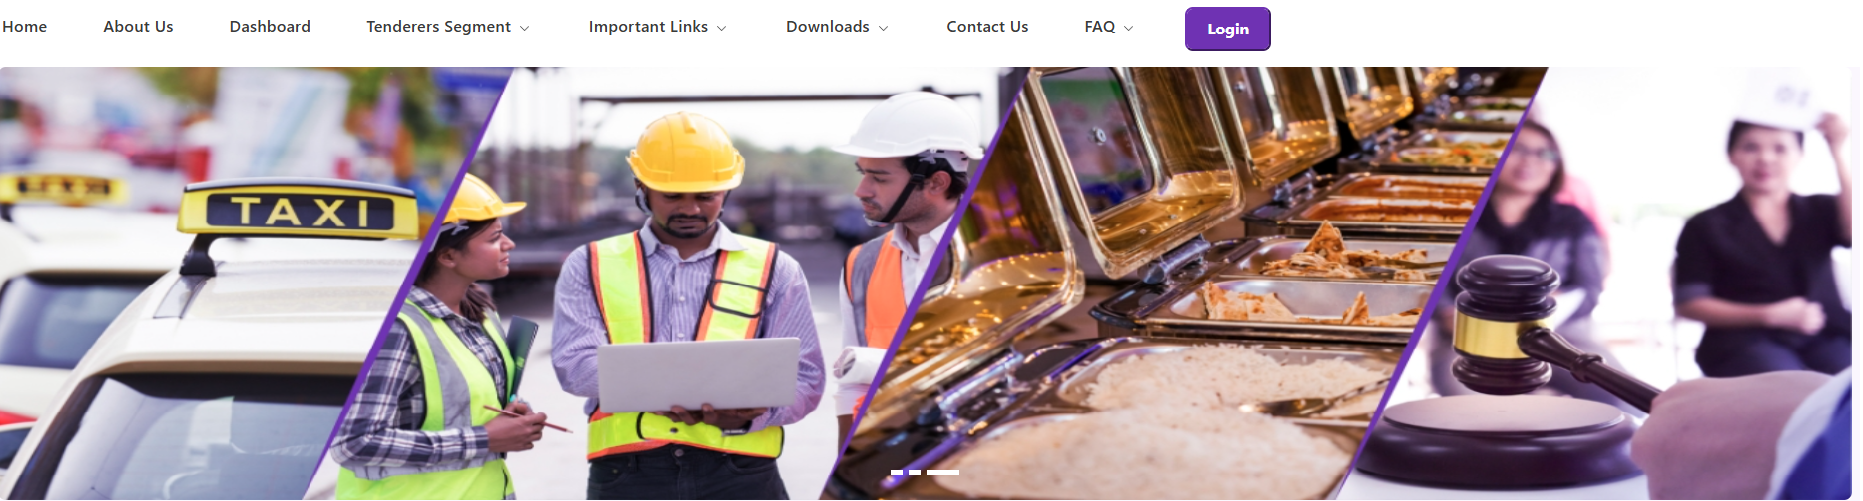Screen dimensions: 1863x501
Task: Go to the Home page
Action: [24, 27]
